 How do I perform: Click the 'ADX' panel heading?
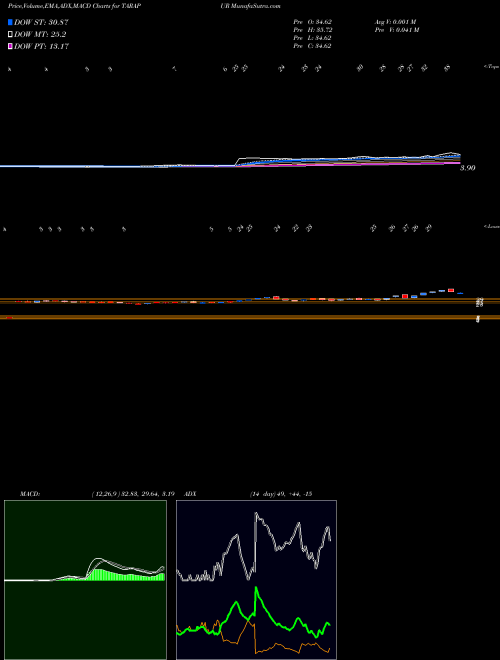(191, 494)
